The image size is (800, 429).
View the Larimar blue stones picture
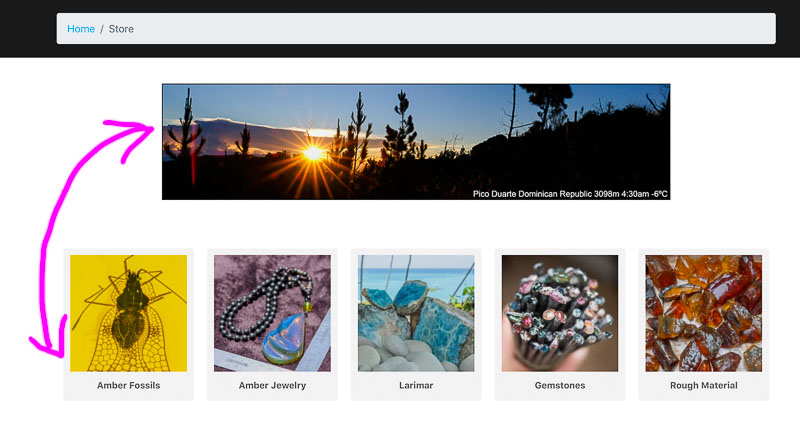[416, 313]
